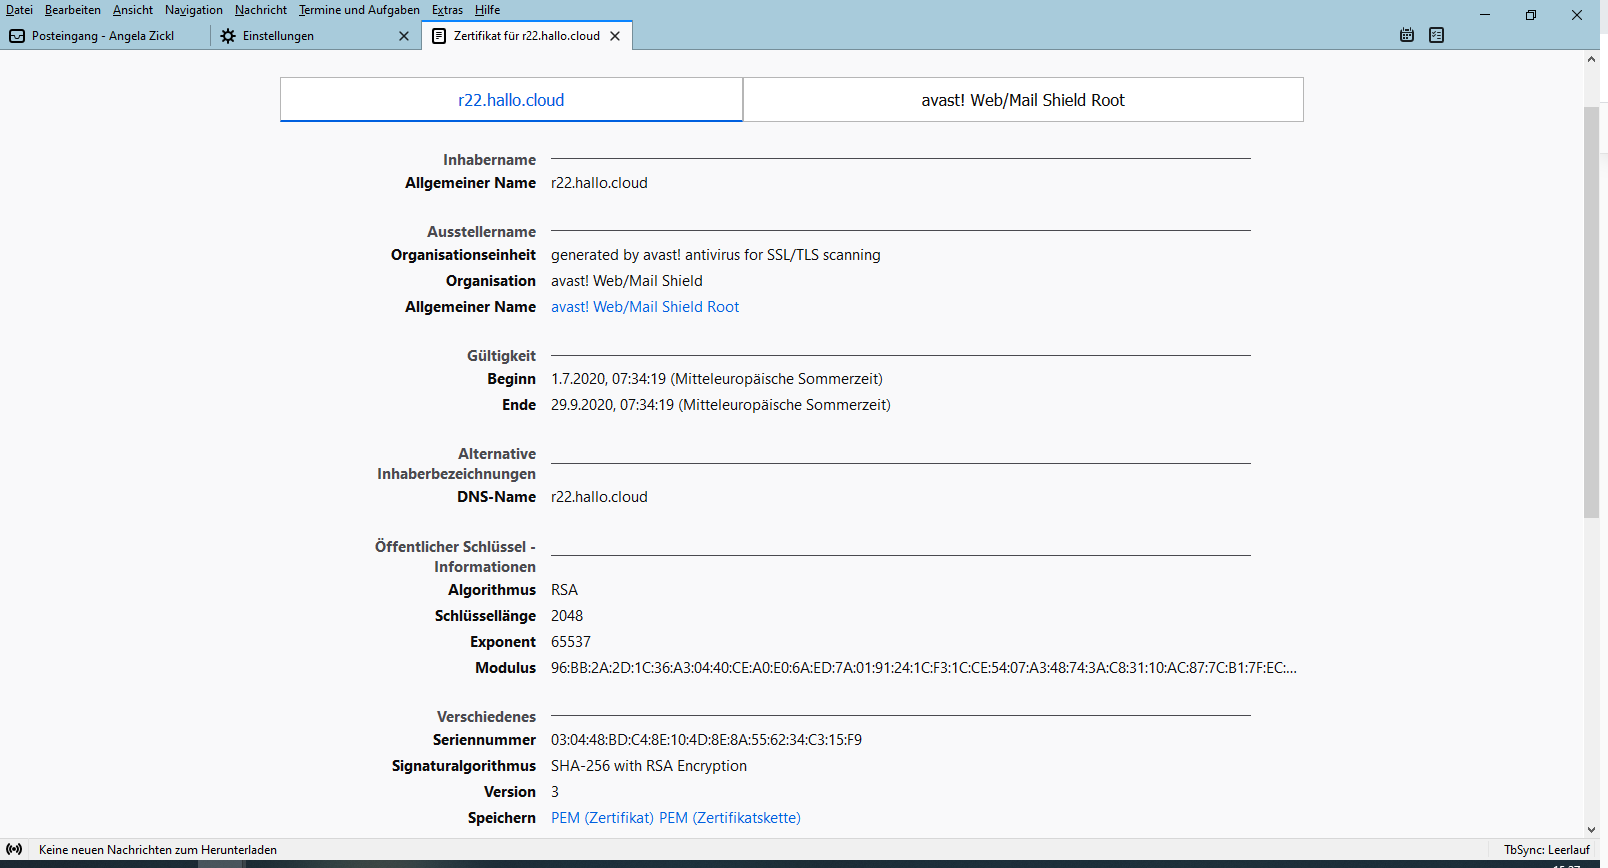
Task: Click the Ende date 29.9.2020, 07:34:19
Action: (x=721, y=405)
